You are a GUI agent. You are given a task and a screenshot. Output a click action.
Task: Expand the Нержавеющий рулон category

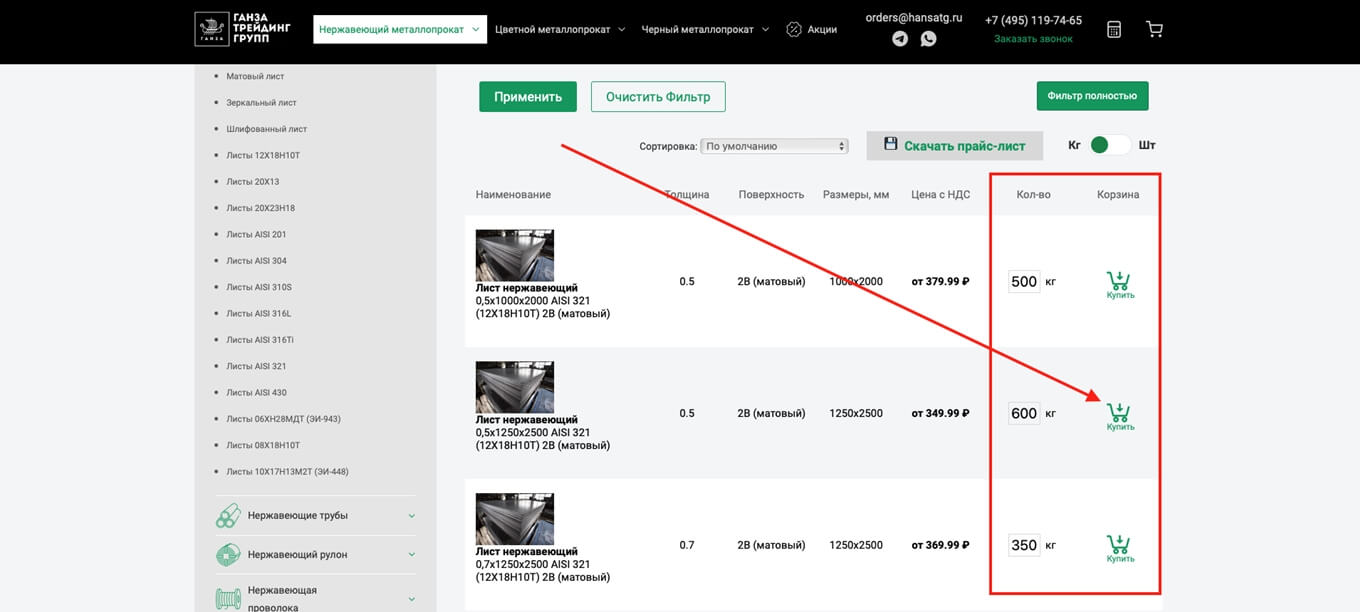click(x=316, y=554)
